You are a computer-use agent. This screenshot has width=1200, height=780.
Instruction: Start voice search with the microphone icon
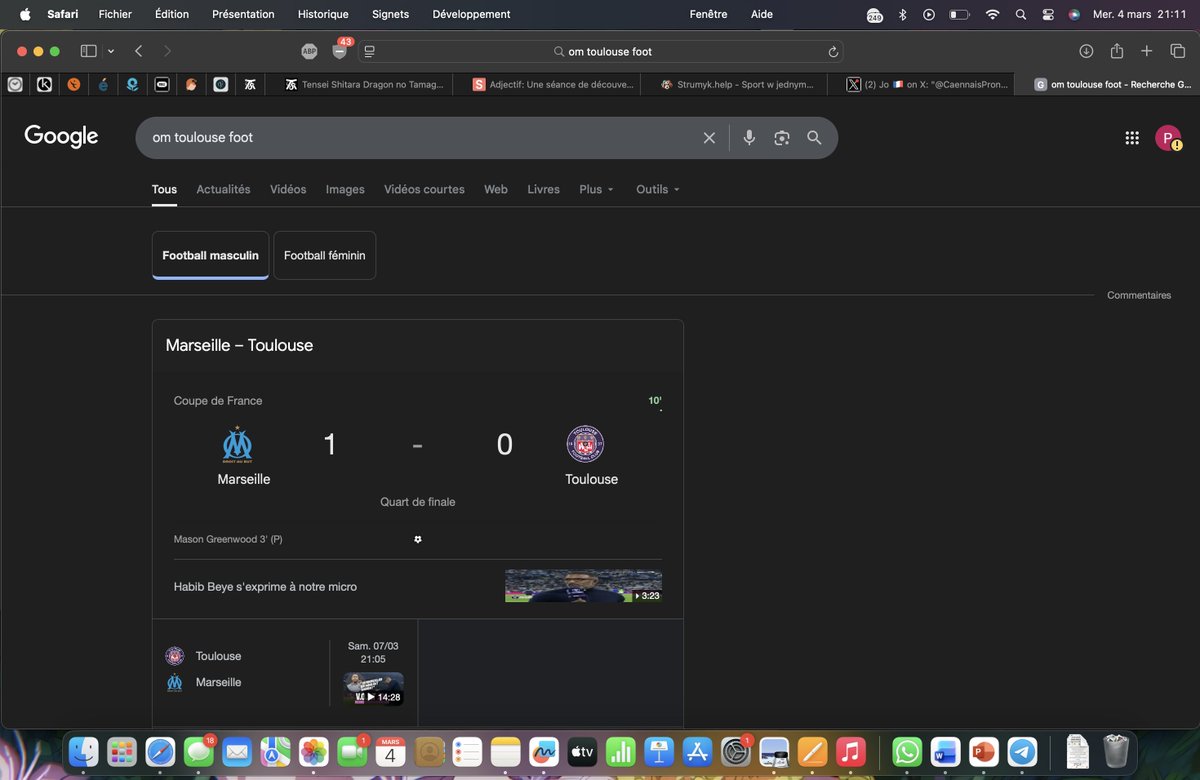(x=749, y=138)
